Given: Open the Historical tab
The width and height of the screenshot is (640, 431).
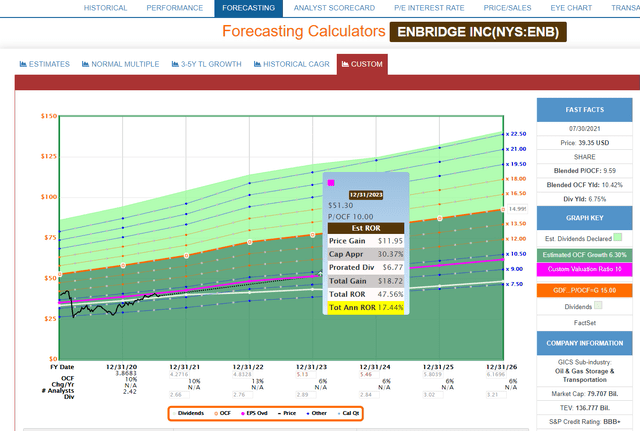Looking at the screenshot, I should coord(105,8).
